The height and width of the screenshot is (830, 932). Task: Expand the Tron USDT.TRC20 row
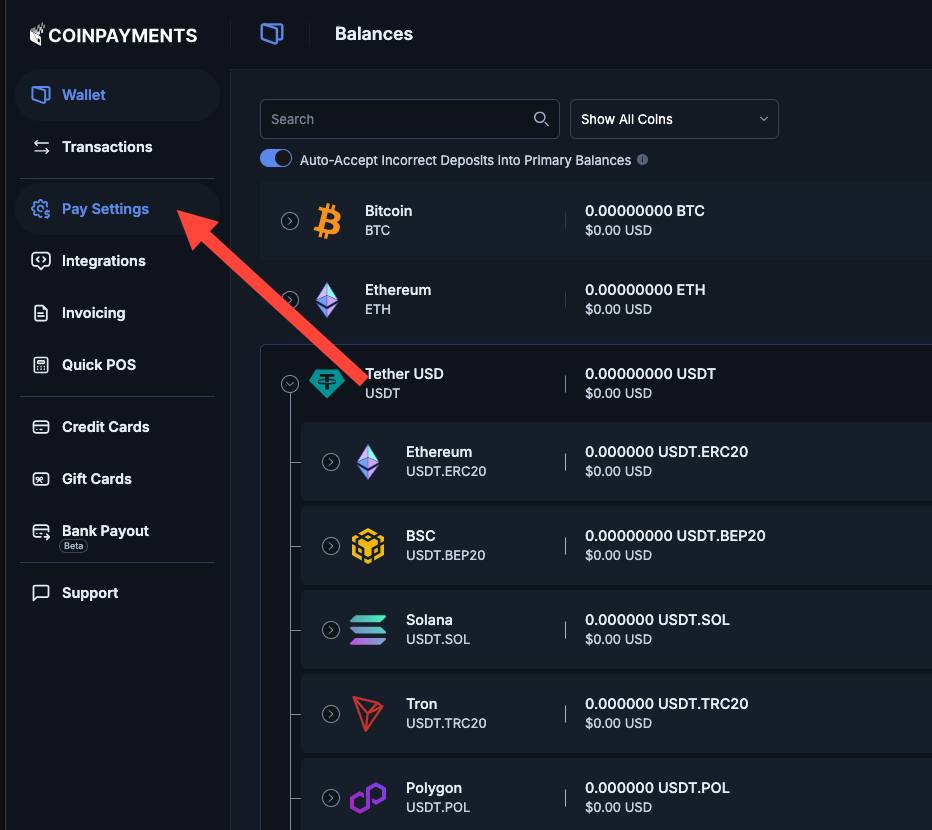pos(330,713)
